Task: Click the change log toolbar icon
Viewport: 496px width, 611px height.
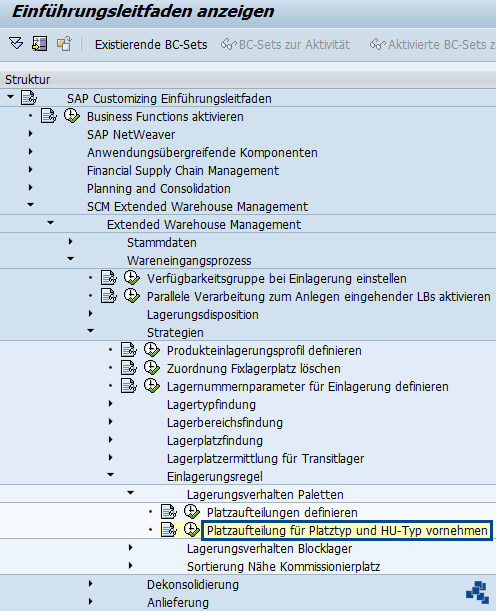Action: (x=39, y=43)
